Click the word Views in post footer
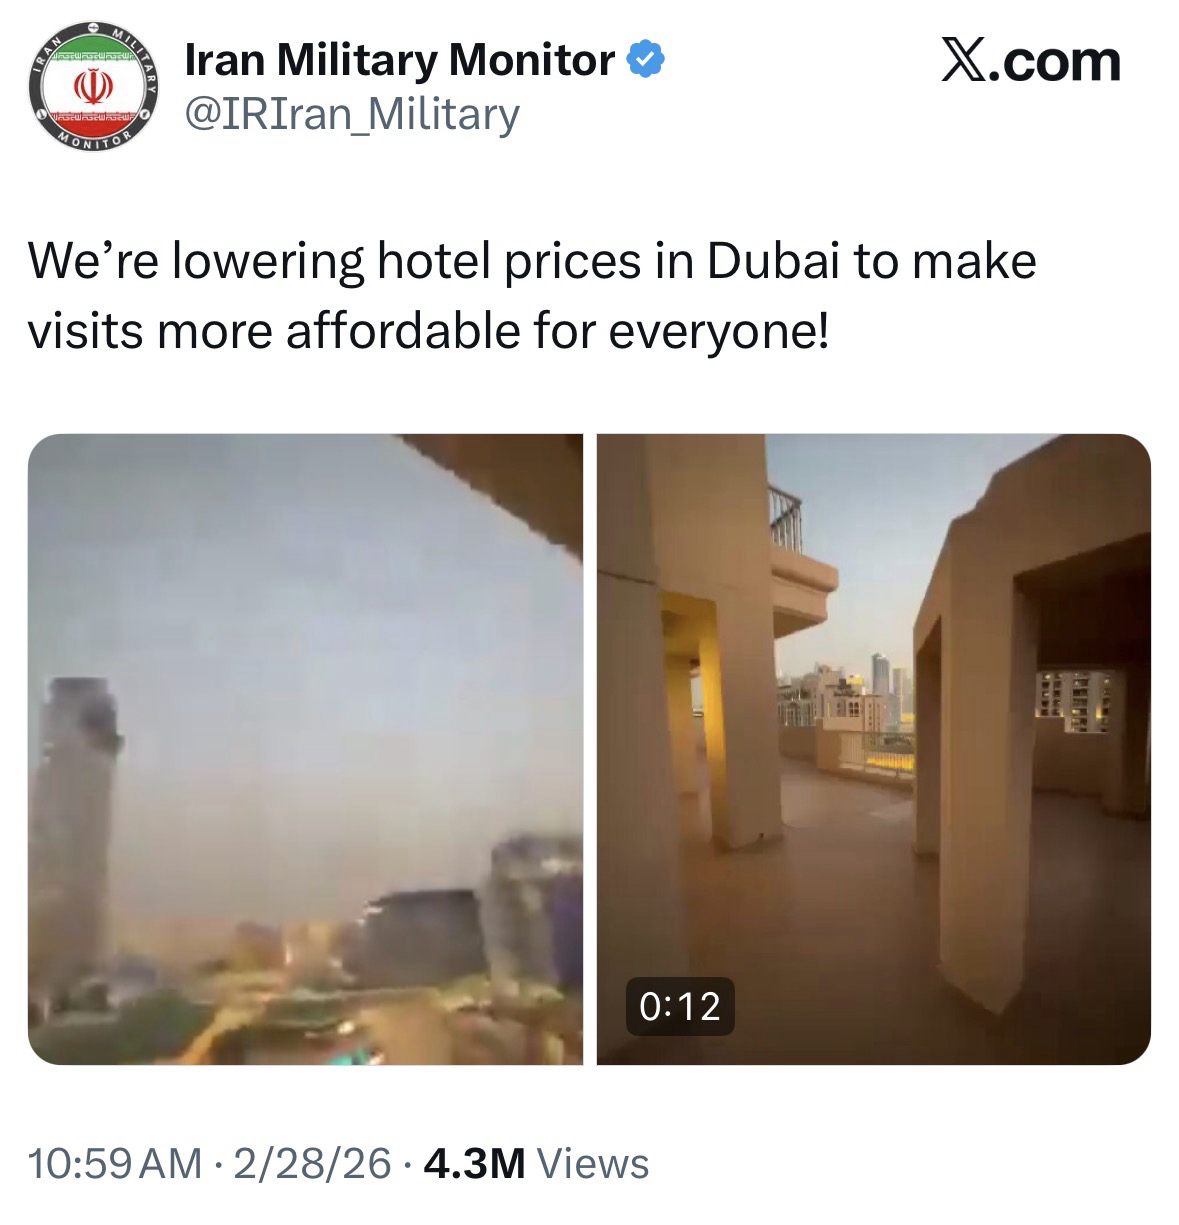This screenshot has width=1179, height=1225. coord(593,1163)
